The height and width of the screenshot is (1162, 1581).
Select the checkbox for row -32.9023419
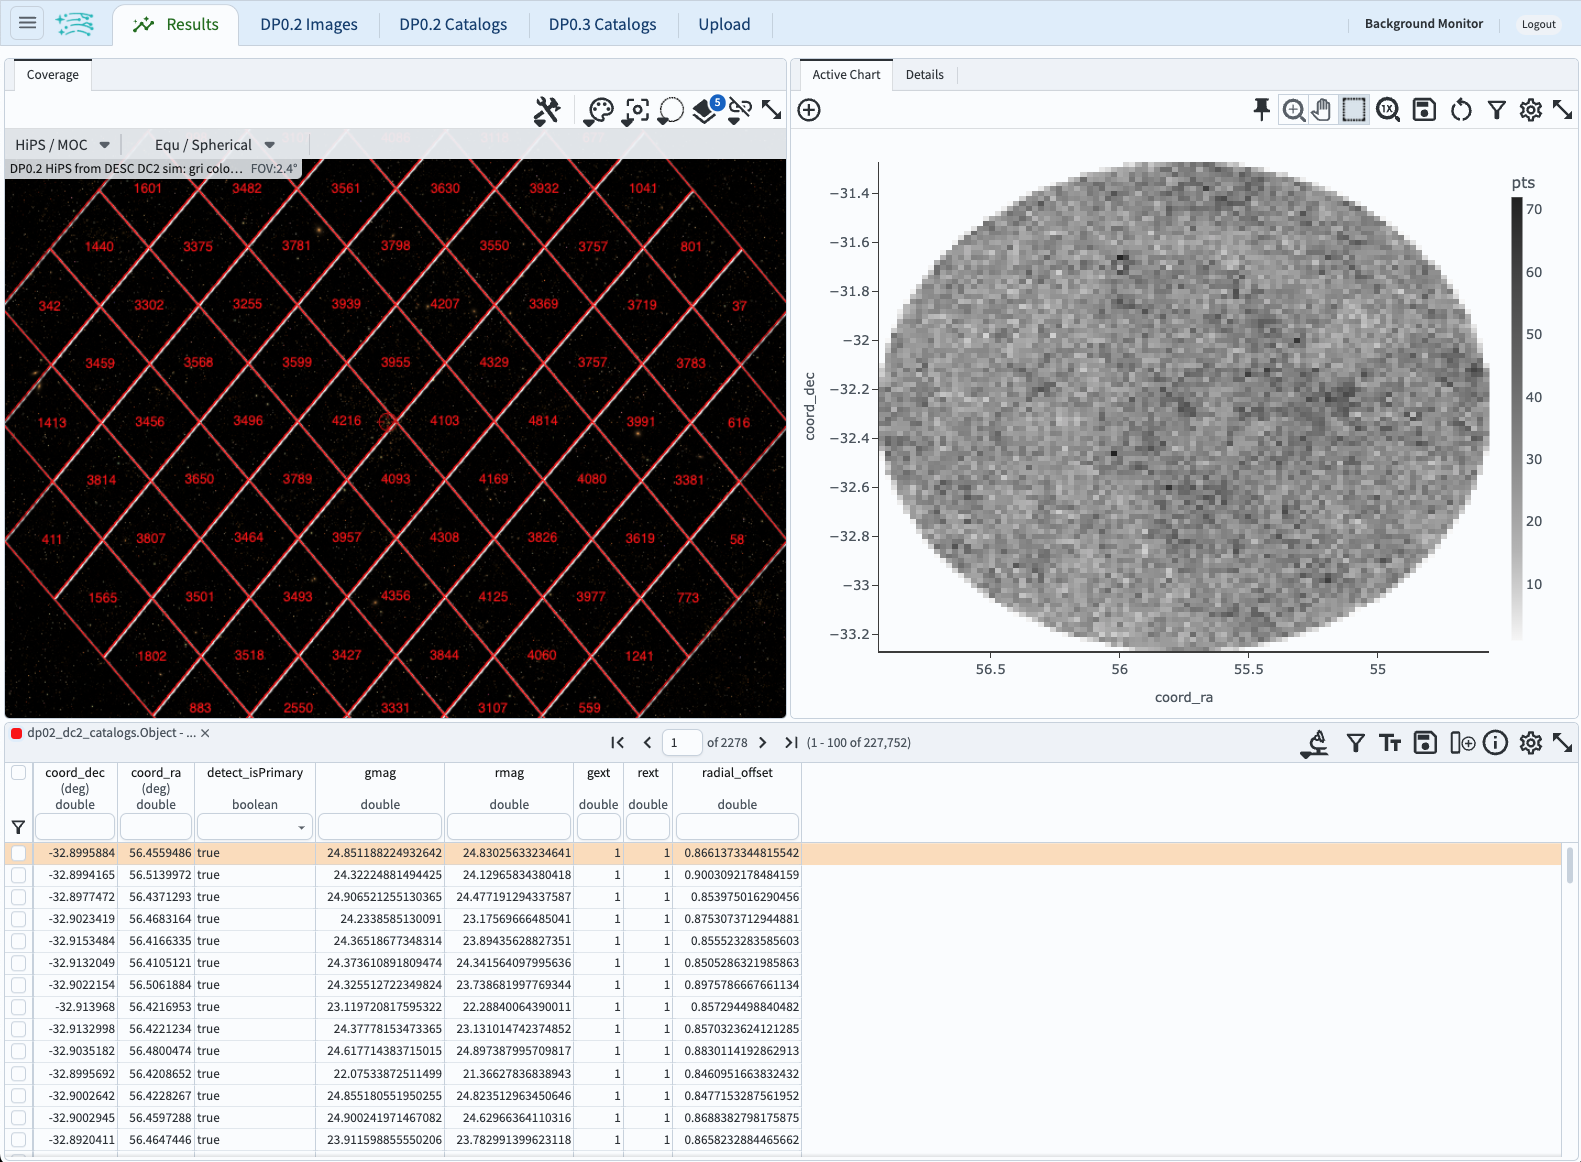point(19,919)
